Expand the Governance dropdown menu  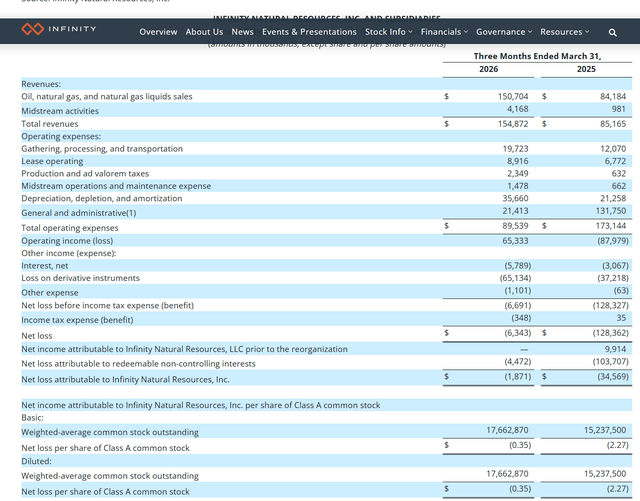(504, 32)
